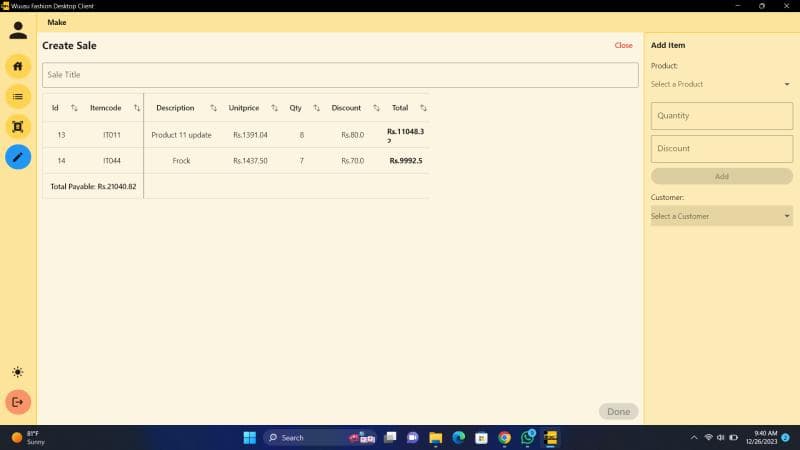Click the Close link
Image resolution: width=800 pixels, height=450 pixels.
click(x=623, y=45)
